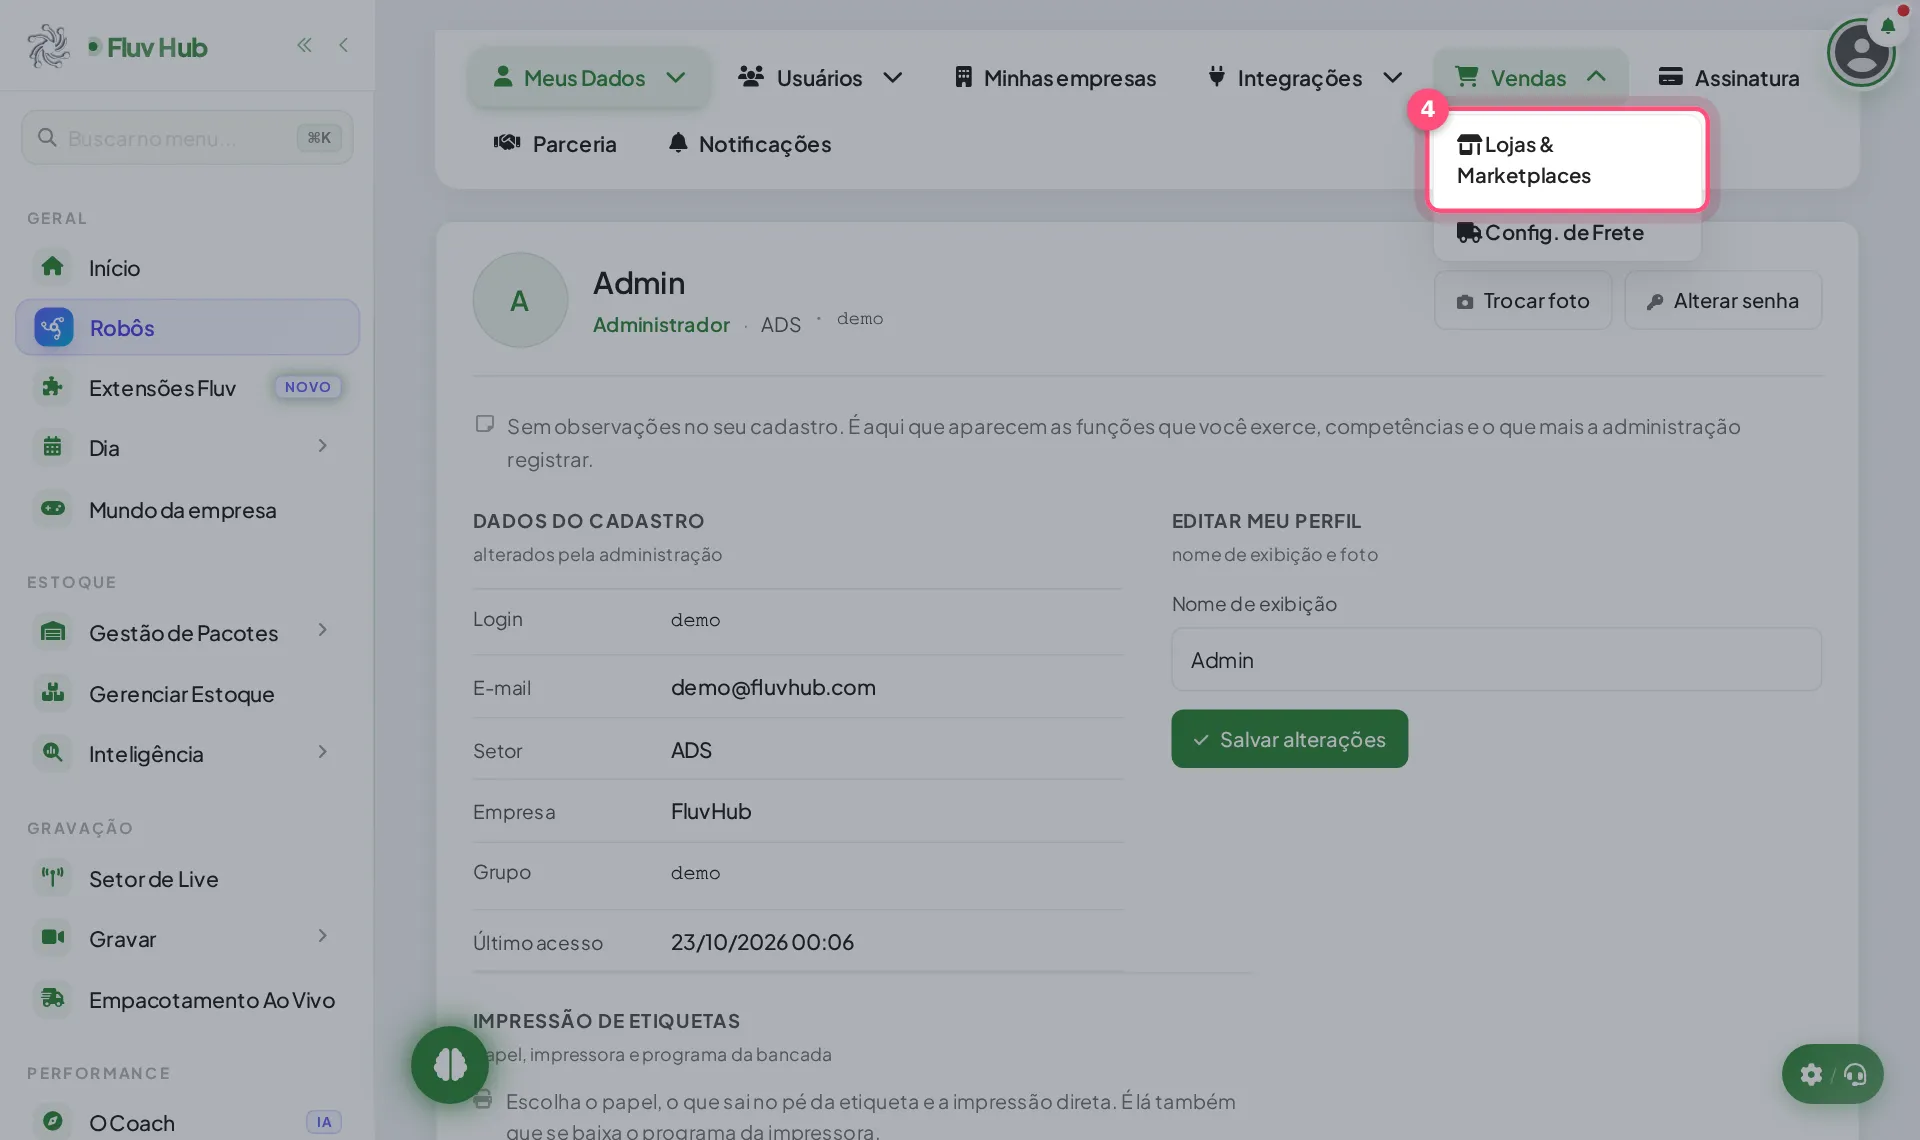Open the Minhas empresas tab
This screenshot has width=1920, height=1140.
[x=1055, y=78]
